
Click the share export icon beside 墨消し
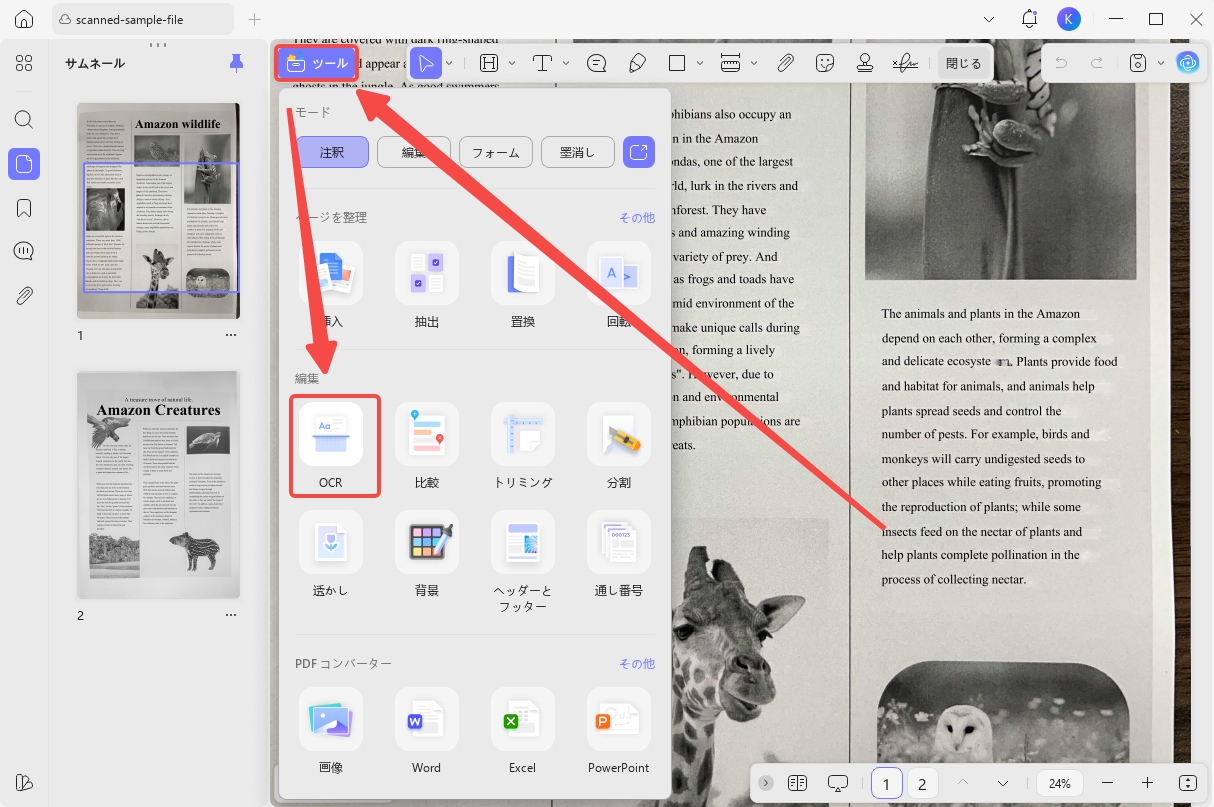[x=639, y=152]
